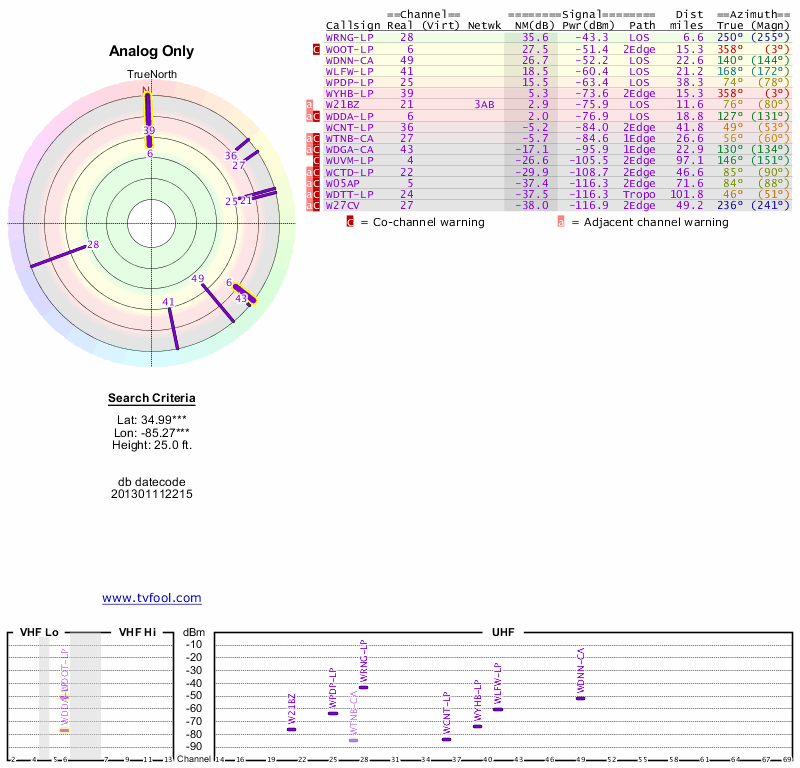Click the W21BZ signal bar in the UHF chart
This screenshot has height=768, width=800.
tap(291, 729)
